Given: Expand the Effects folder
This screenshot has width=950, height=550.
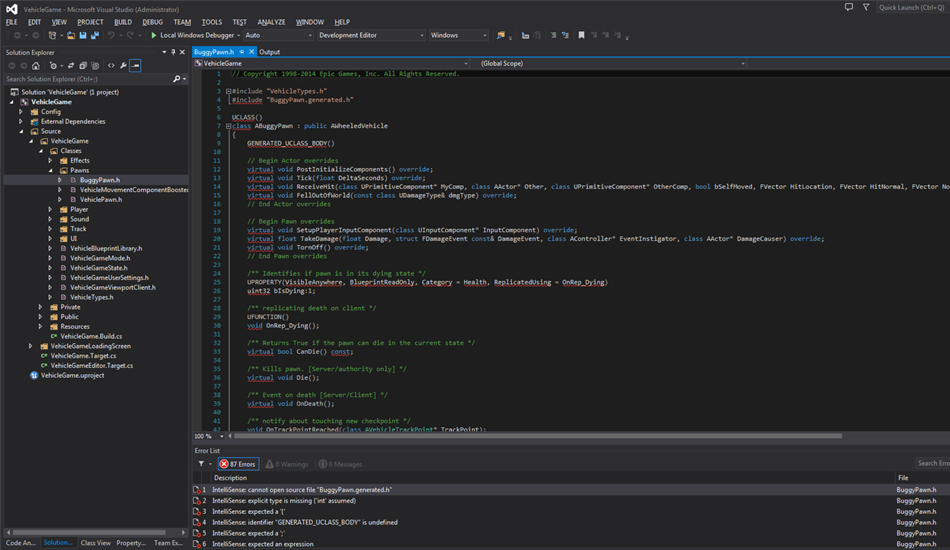Looking at the screenshot, I should coord(50,161).
